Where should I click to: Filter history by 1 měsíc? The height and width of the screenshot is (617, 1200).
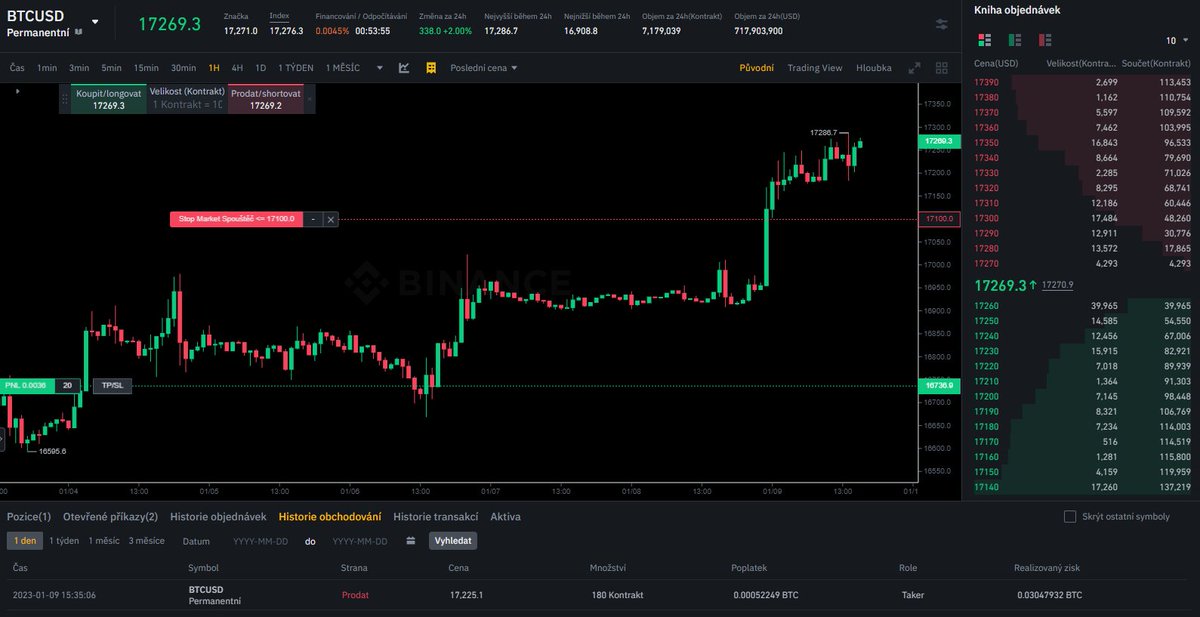(x=103, y=541)
